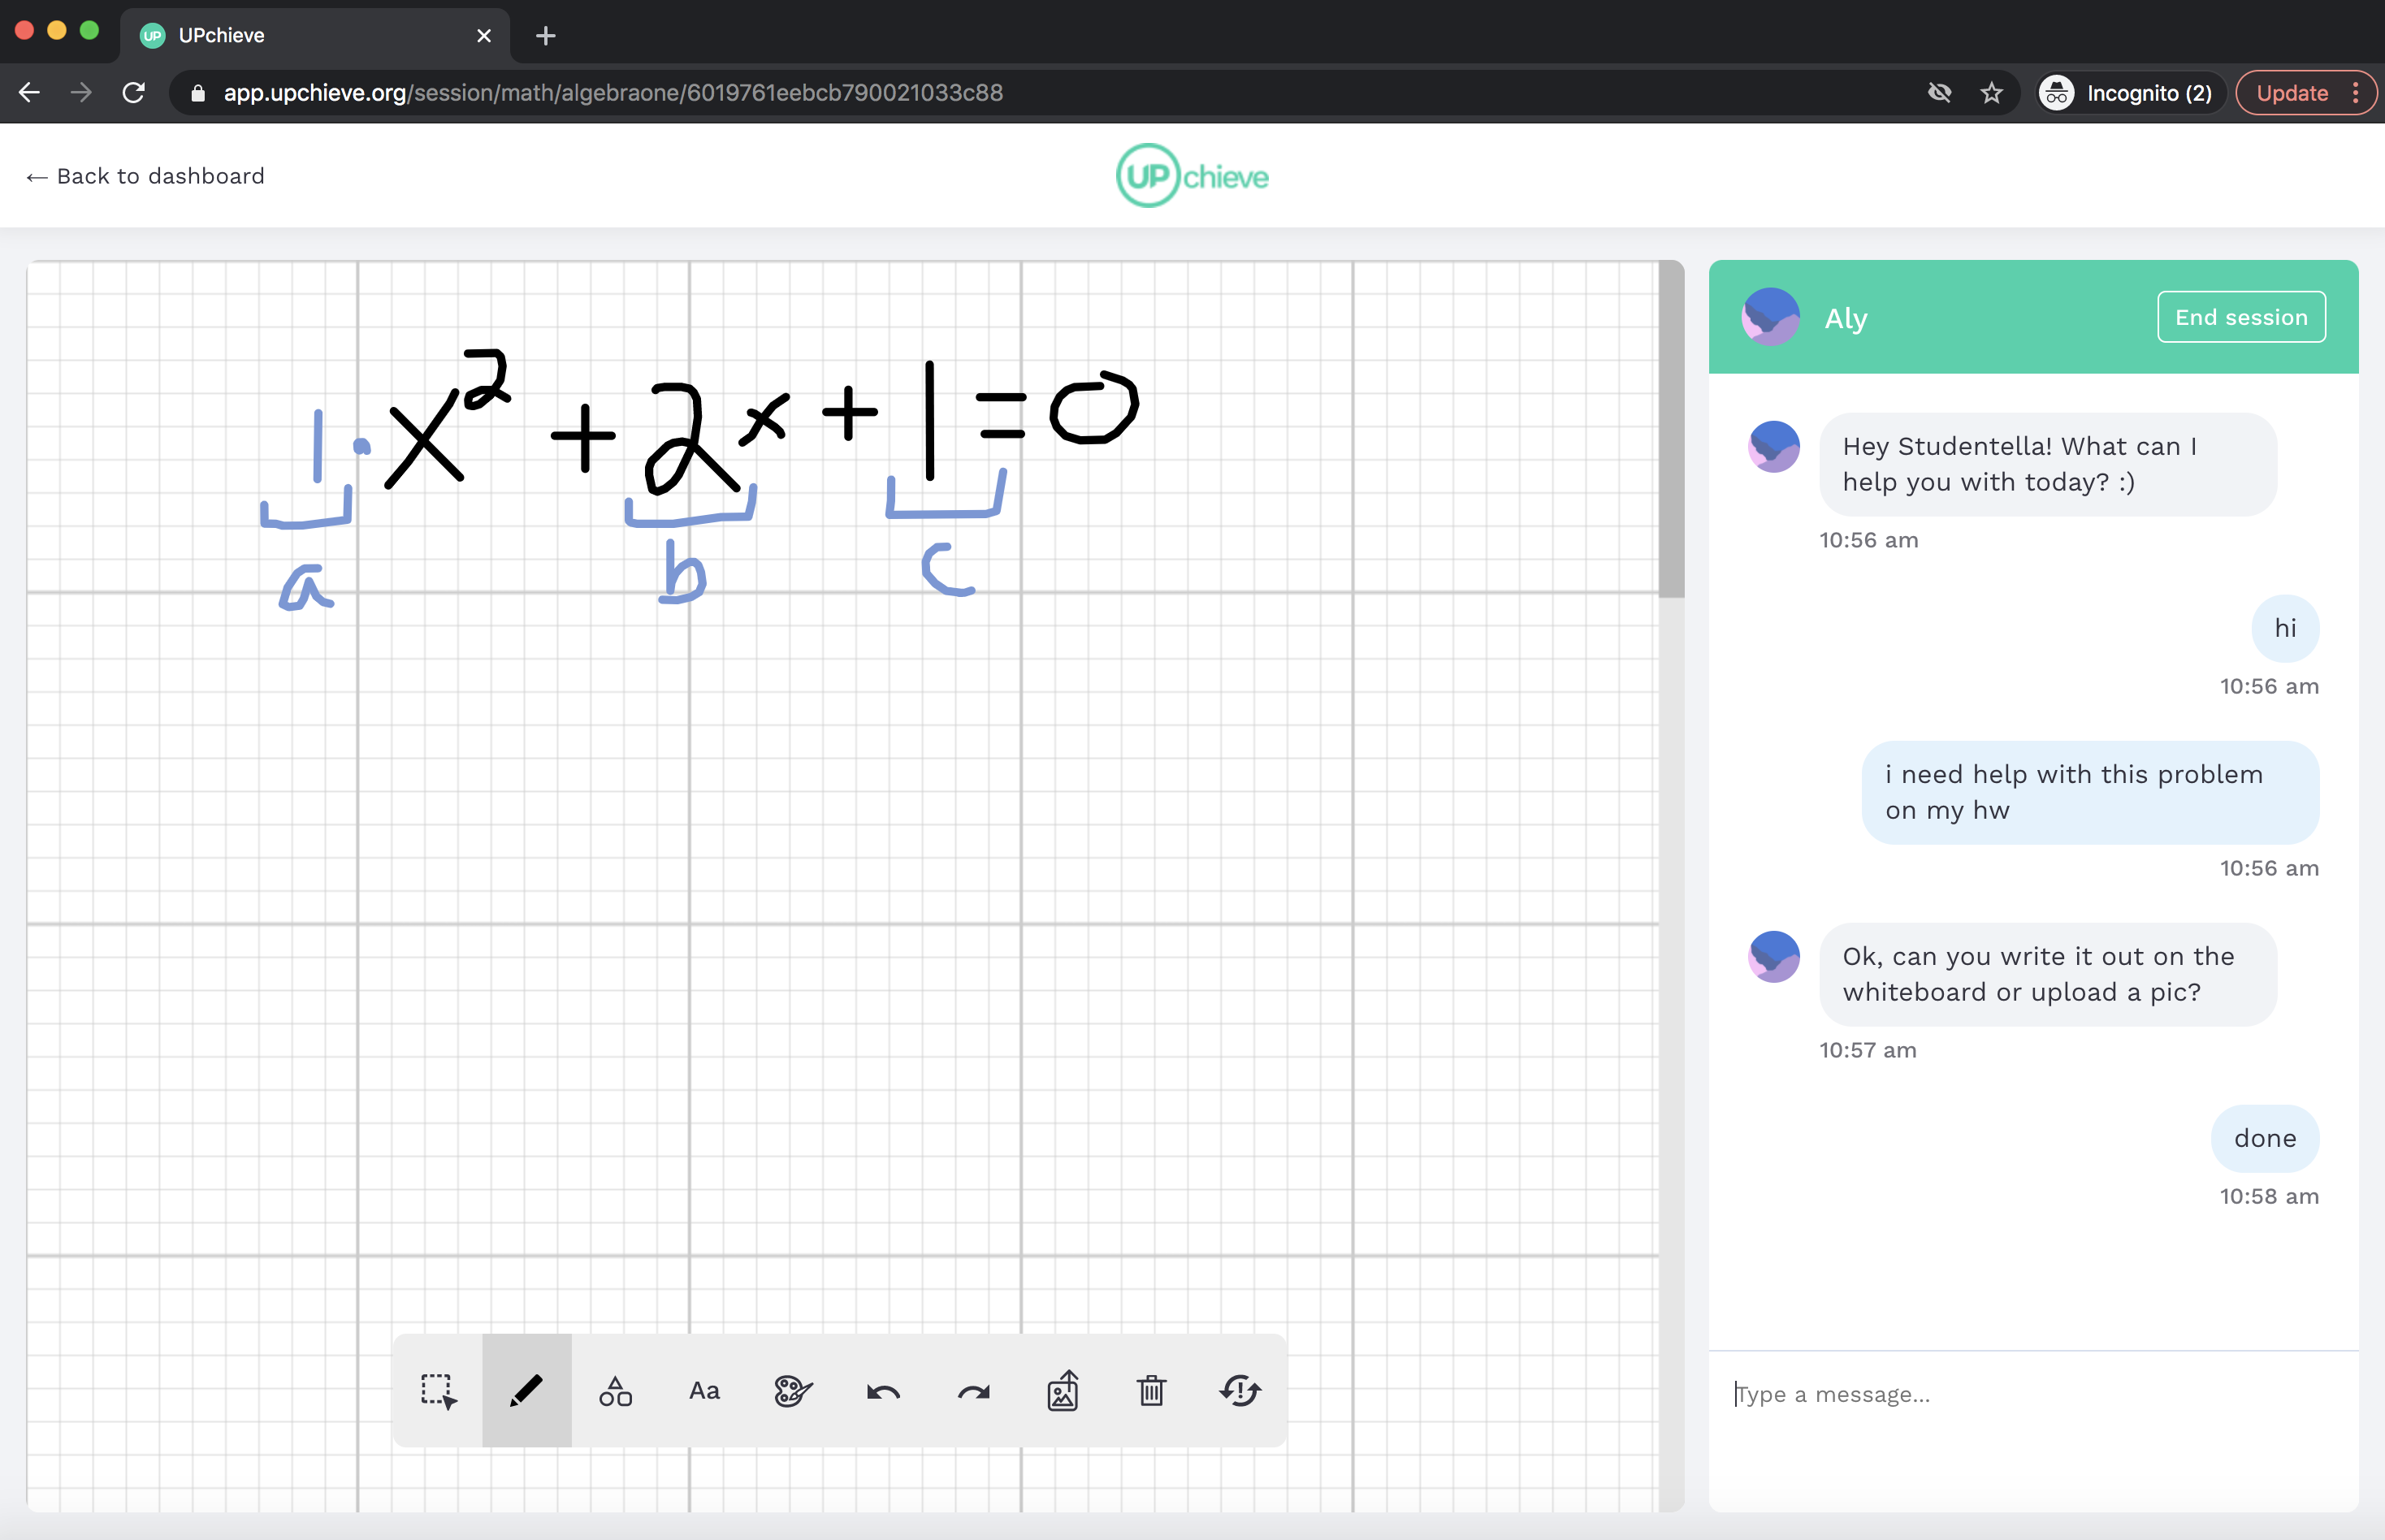Go back to dashboard
The width and height of the screenshot is (2385, 1540).
[x=146, y=176]
